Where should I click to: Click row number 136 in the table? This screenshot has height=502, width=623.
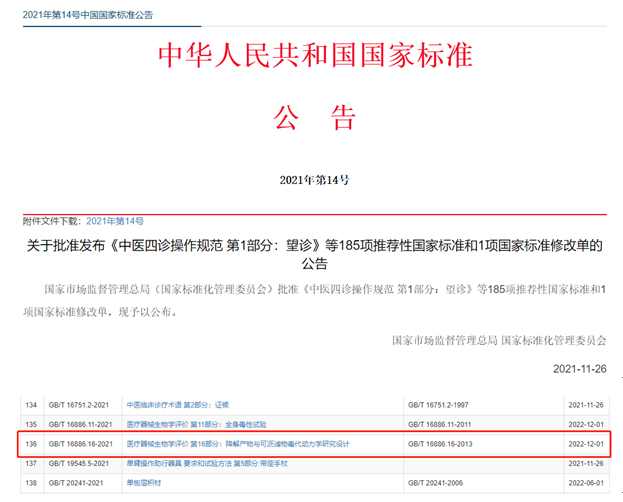(x=31, y=443)
